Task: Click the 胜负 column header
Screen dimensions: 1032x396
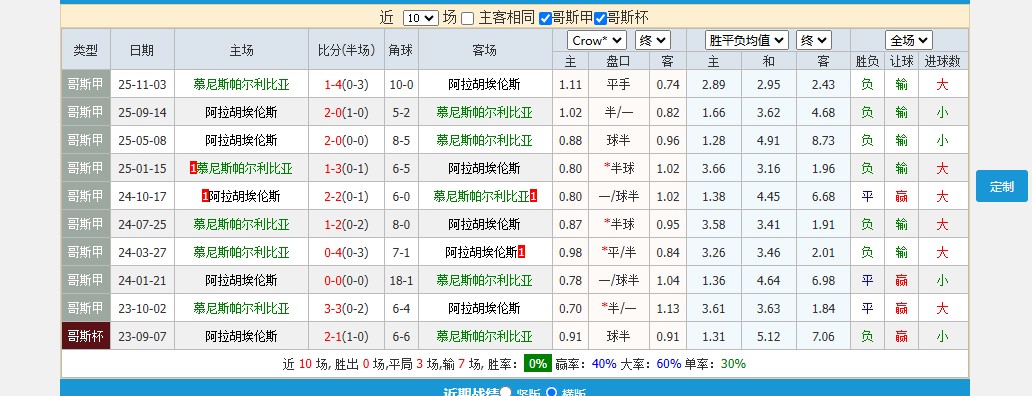Action: point(867,61)
